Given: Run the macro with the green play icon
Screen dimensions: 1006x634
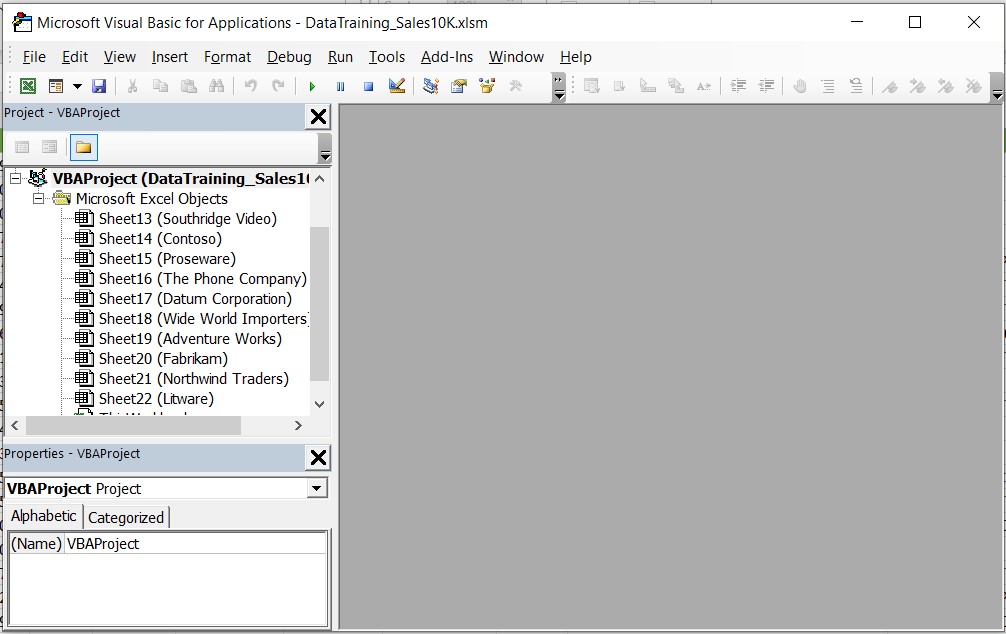Looking at the screenshot, I should coord(312,86).
